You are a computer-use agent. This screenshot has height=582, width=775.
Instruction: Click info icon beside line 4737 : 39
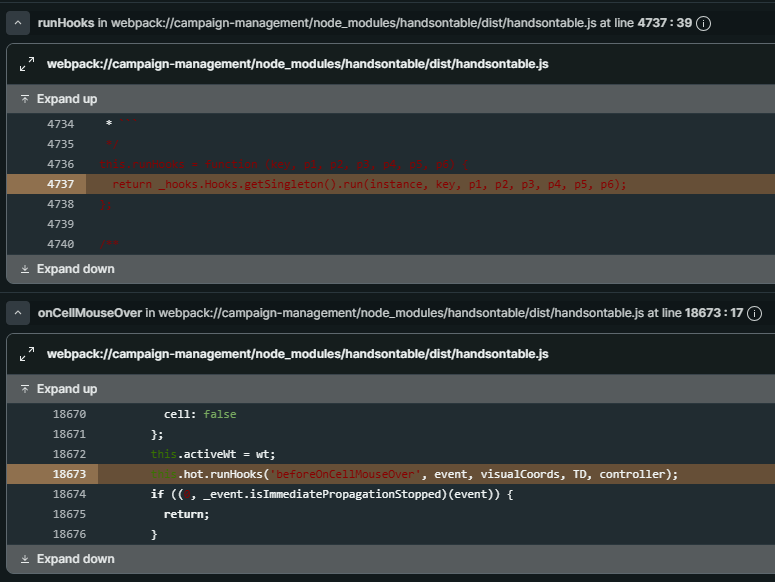pos(703,23)
